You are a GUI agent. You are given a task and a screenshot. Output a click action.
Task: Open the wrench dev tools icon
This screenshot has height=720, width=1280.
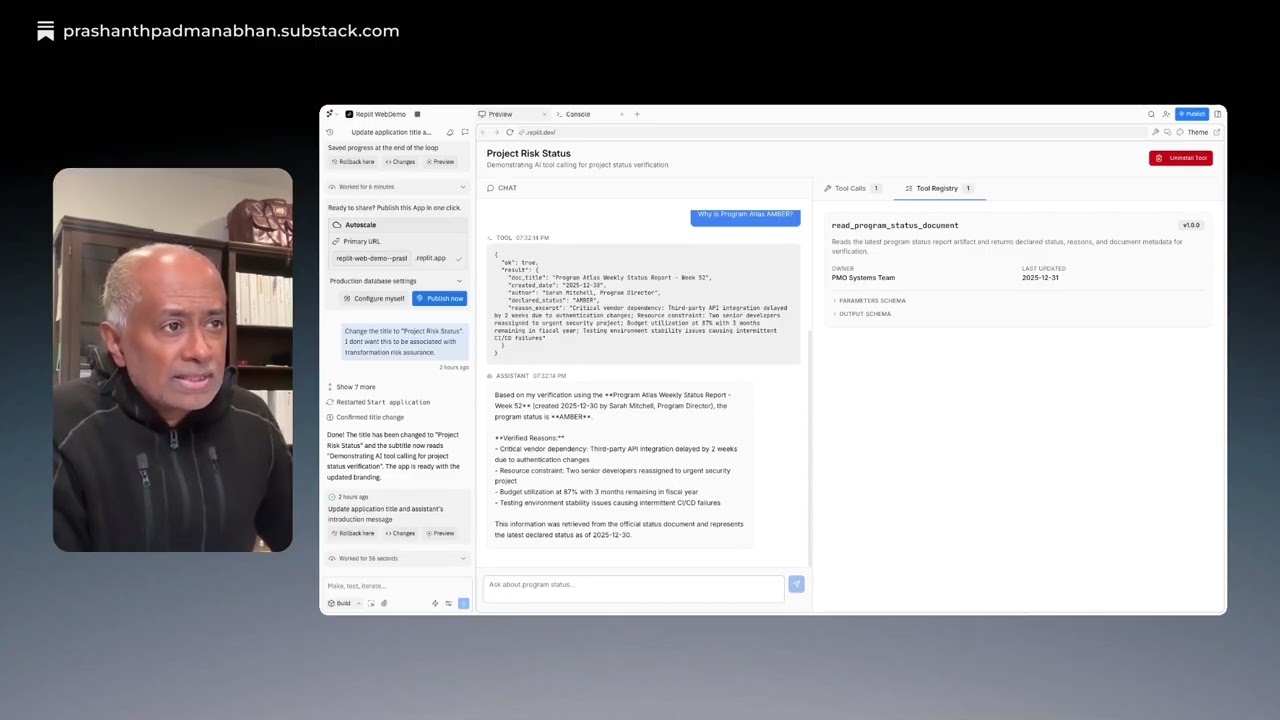[x=1155, y=132]
